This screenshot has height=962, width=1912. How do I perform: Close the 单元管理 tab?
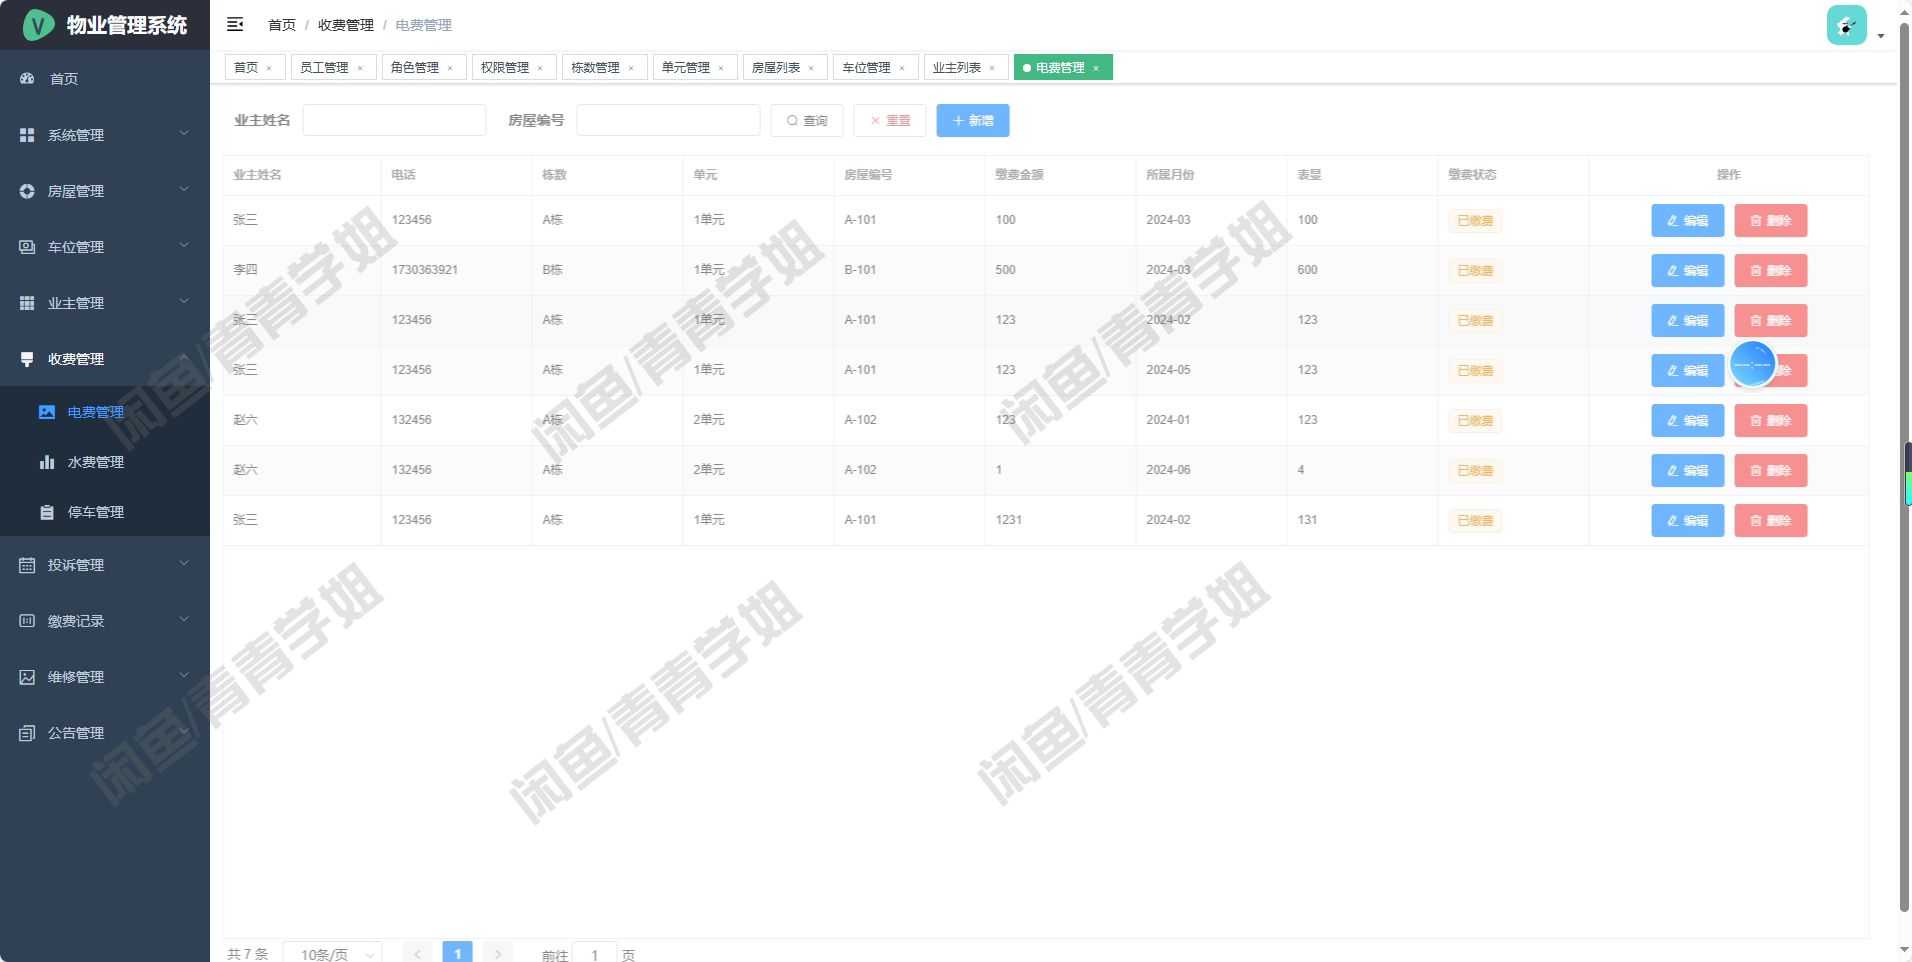[x=721, y=68]
